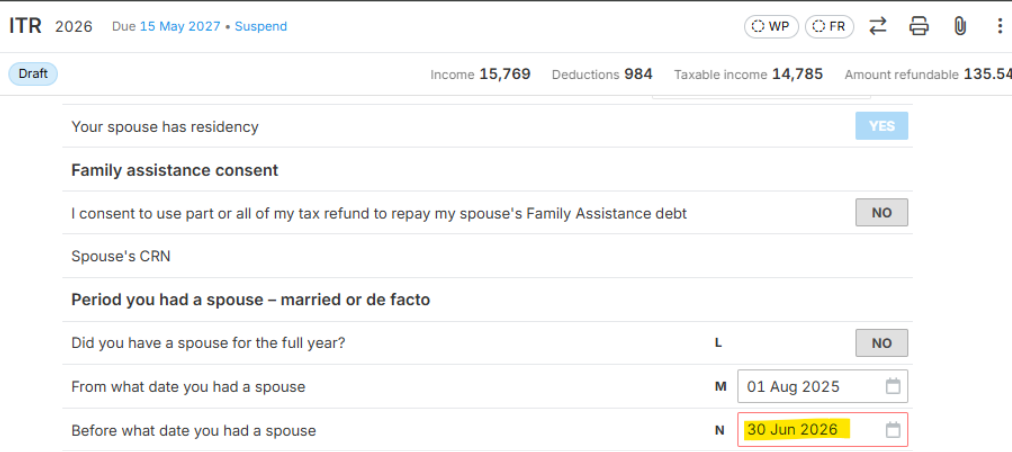Click the Draft status badge

[x=33, y=74]
